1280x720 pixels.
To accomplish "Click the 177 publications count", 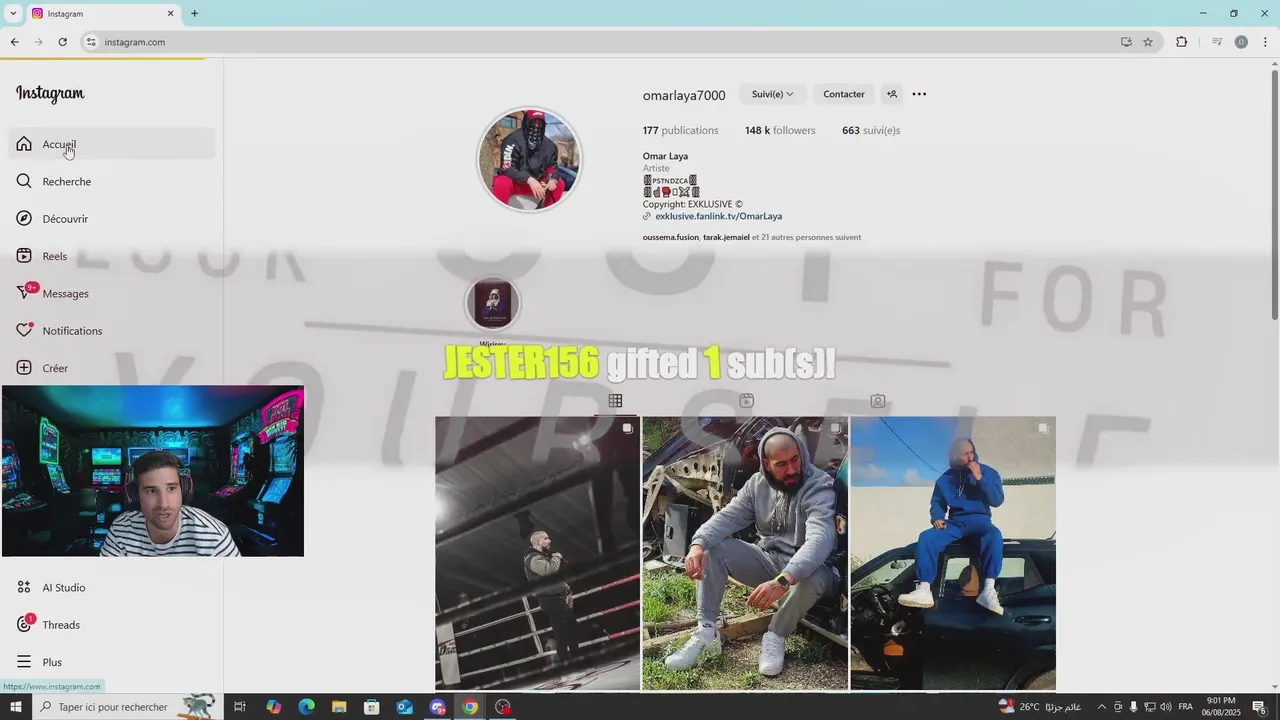I will click(680, 130).
